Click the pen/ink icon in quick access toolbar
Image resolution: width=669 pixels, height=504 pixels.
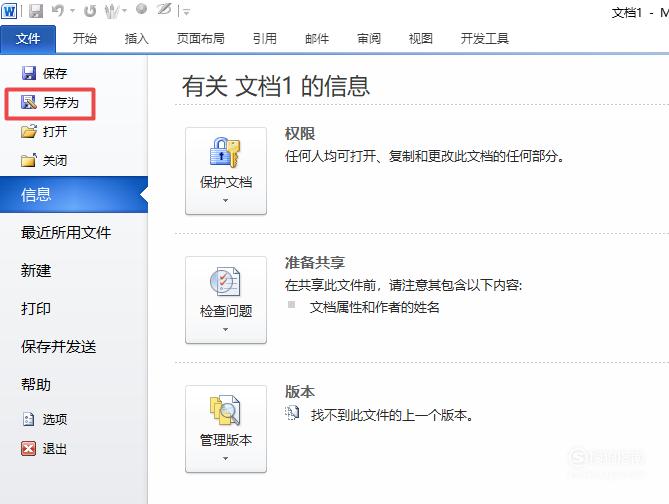pos(164,9)
